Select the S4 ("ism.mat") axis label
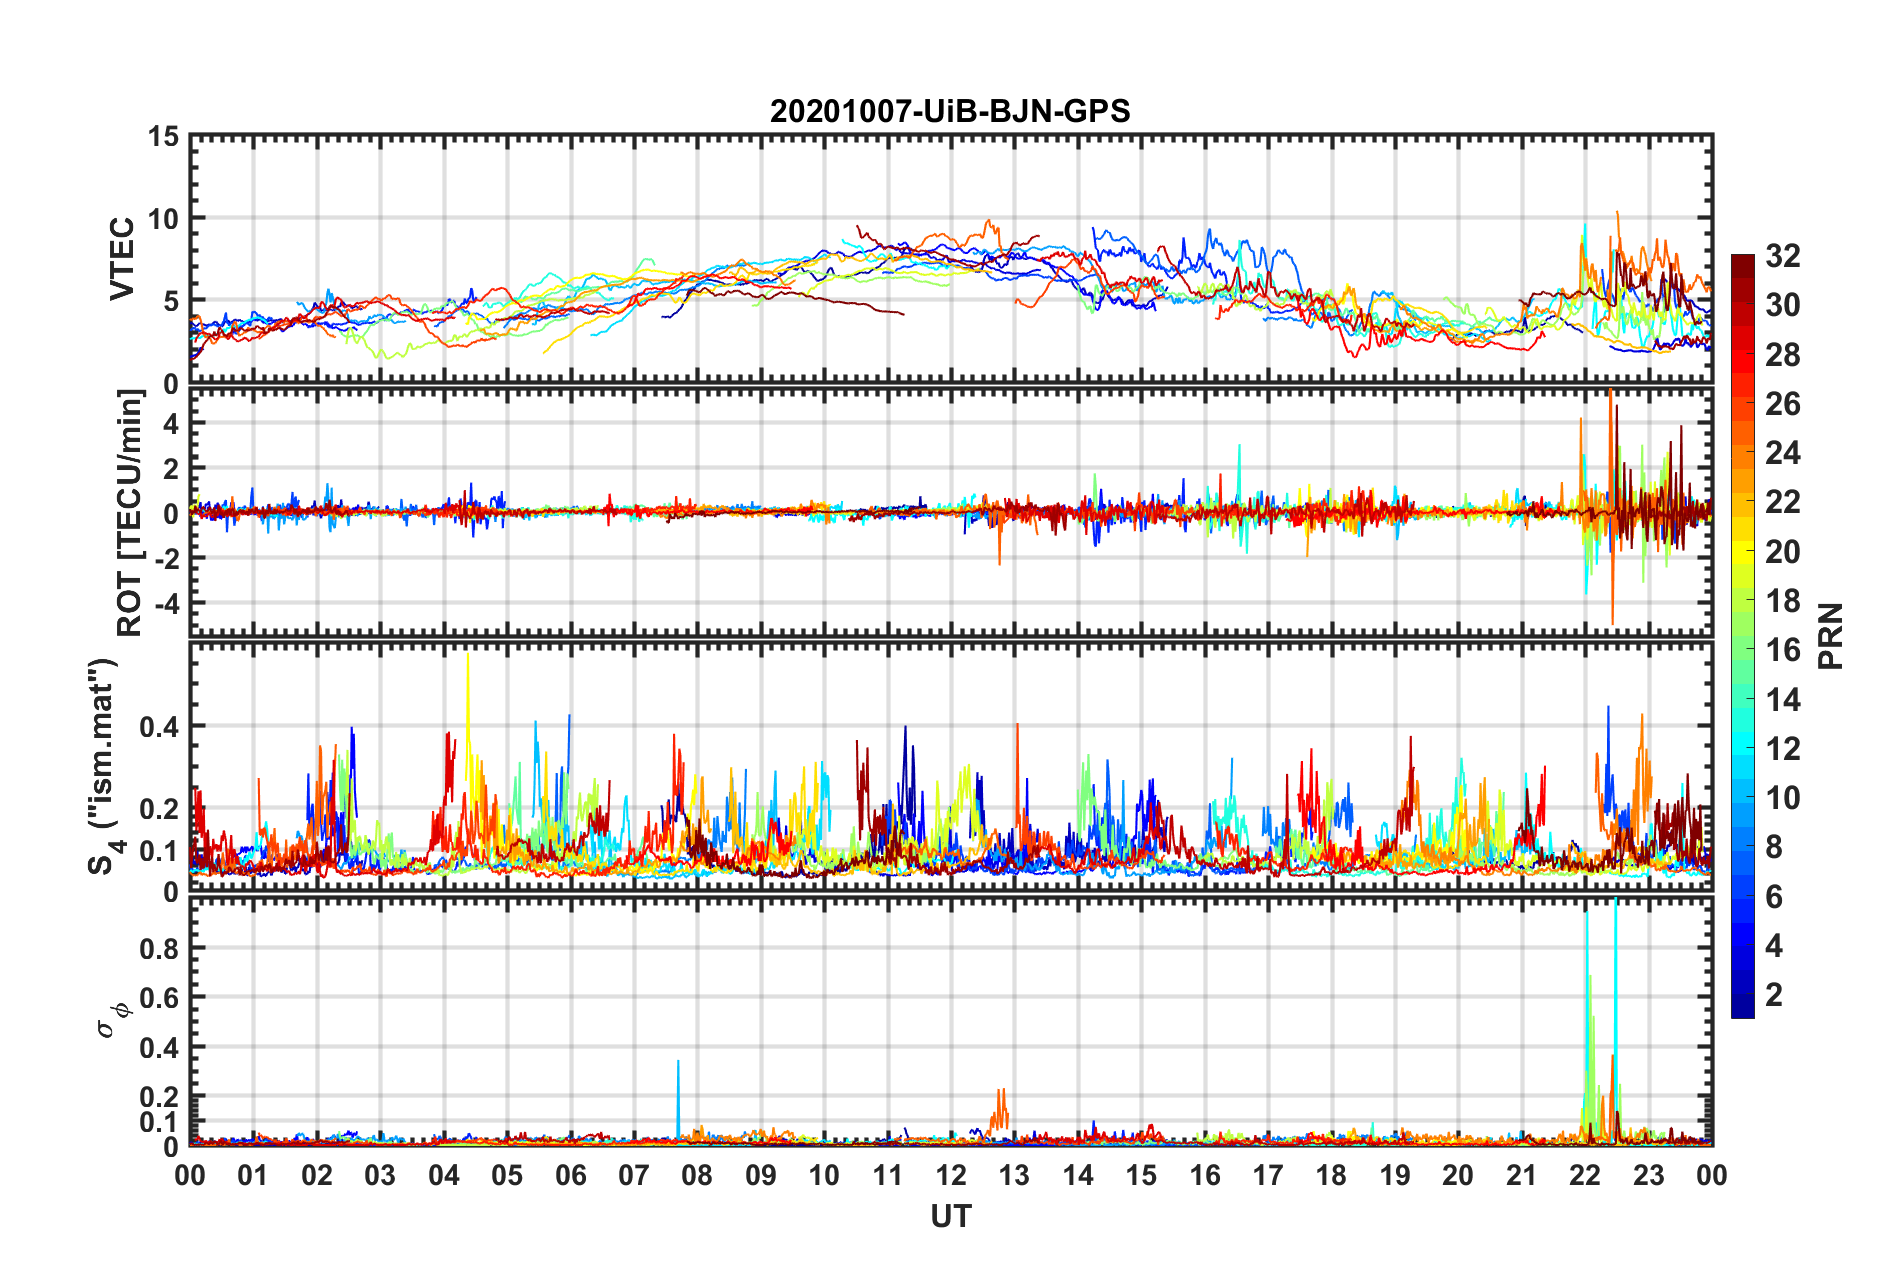Image resolution: width=1902 pixels, height=1272 pixels. tap(106, 766)
